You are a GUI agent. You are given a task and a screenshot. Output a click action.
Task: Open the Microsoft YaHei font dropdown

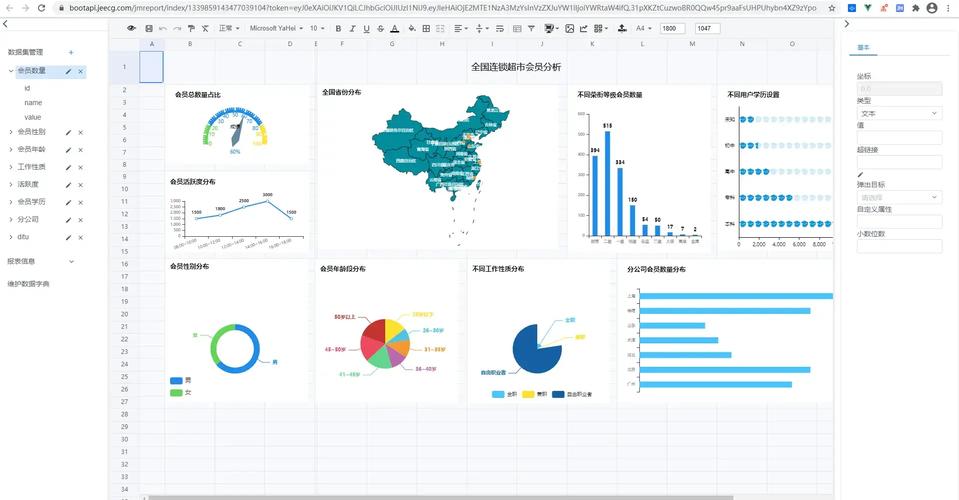[276, 28]
